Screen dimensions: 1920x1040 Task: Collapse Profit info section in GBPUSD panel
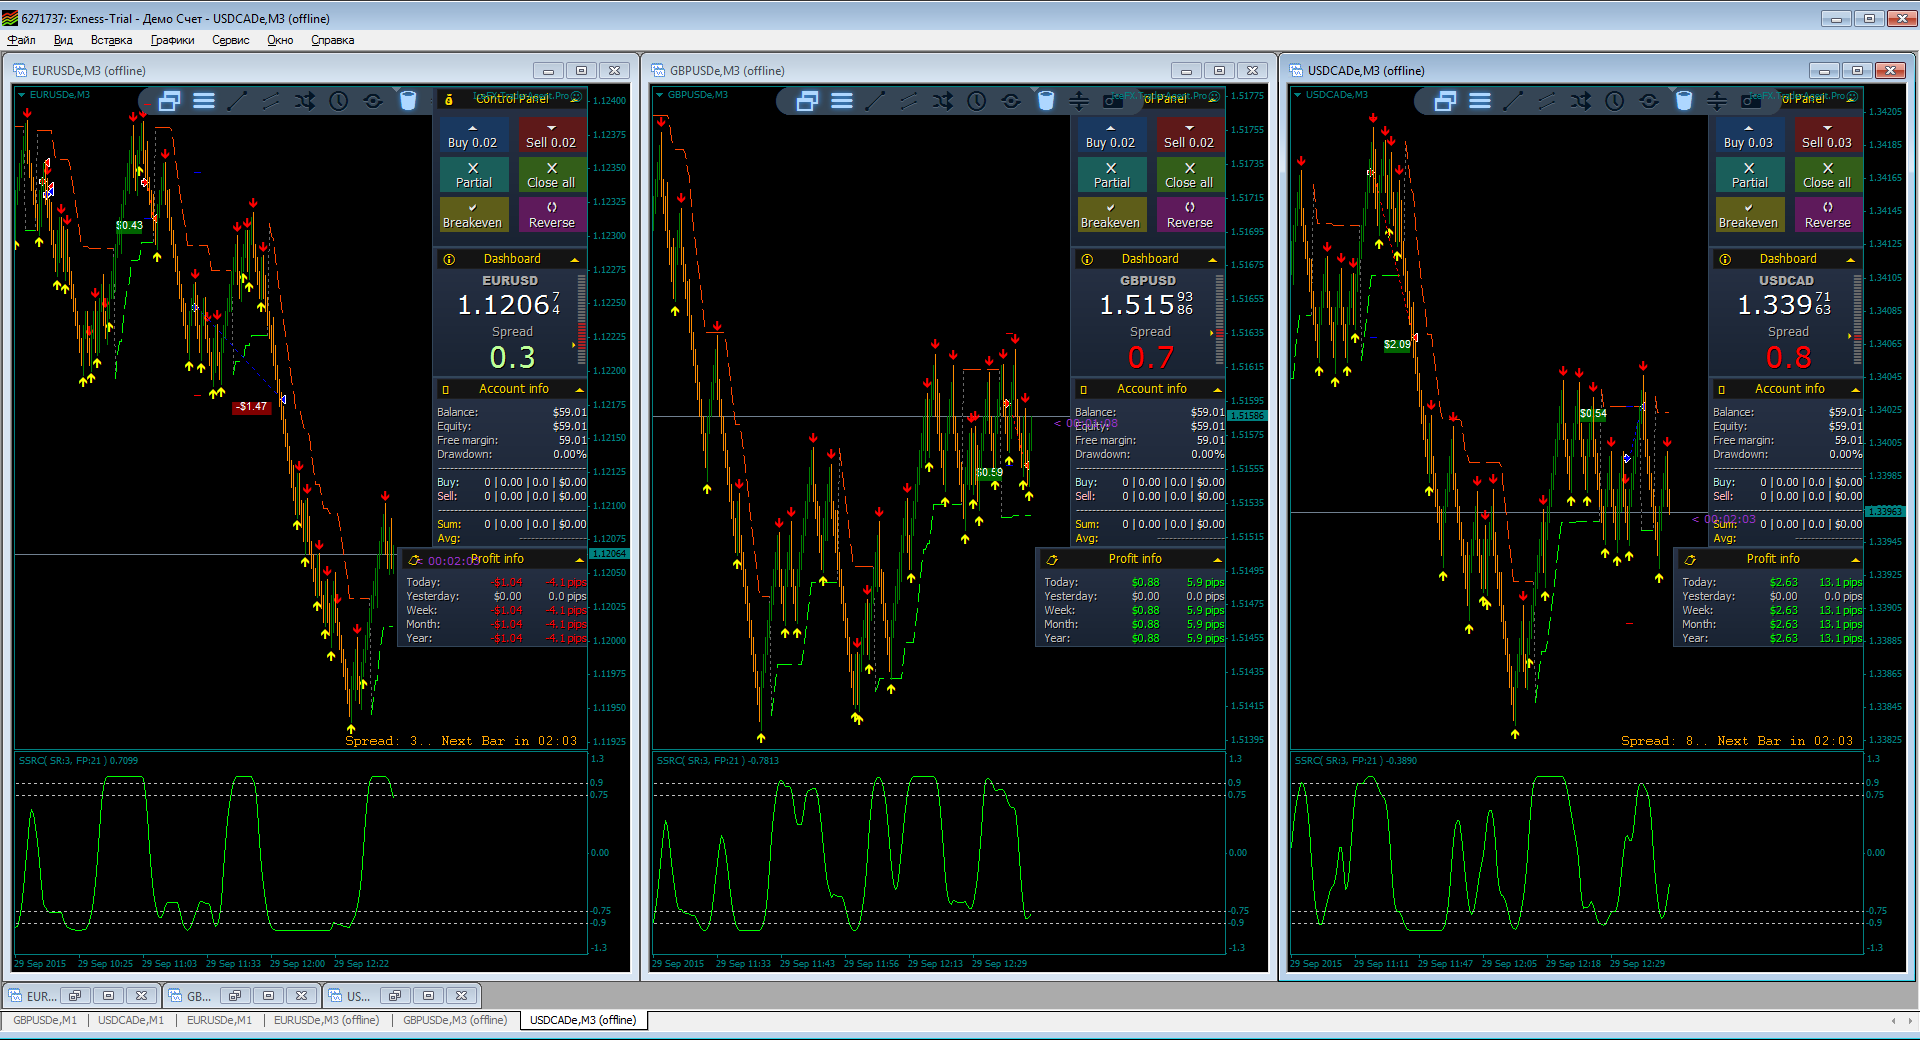(1217, 560)
